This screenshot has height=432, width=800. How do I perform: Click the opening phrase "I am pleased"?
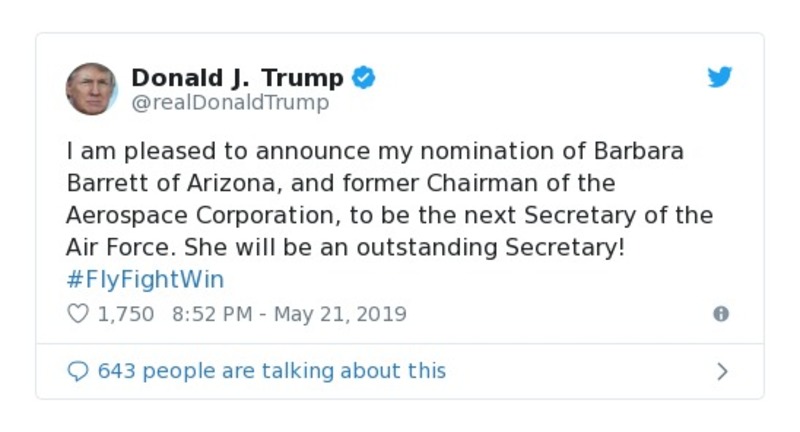[124, 154]
